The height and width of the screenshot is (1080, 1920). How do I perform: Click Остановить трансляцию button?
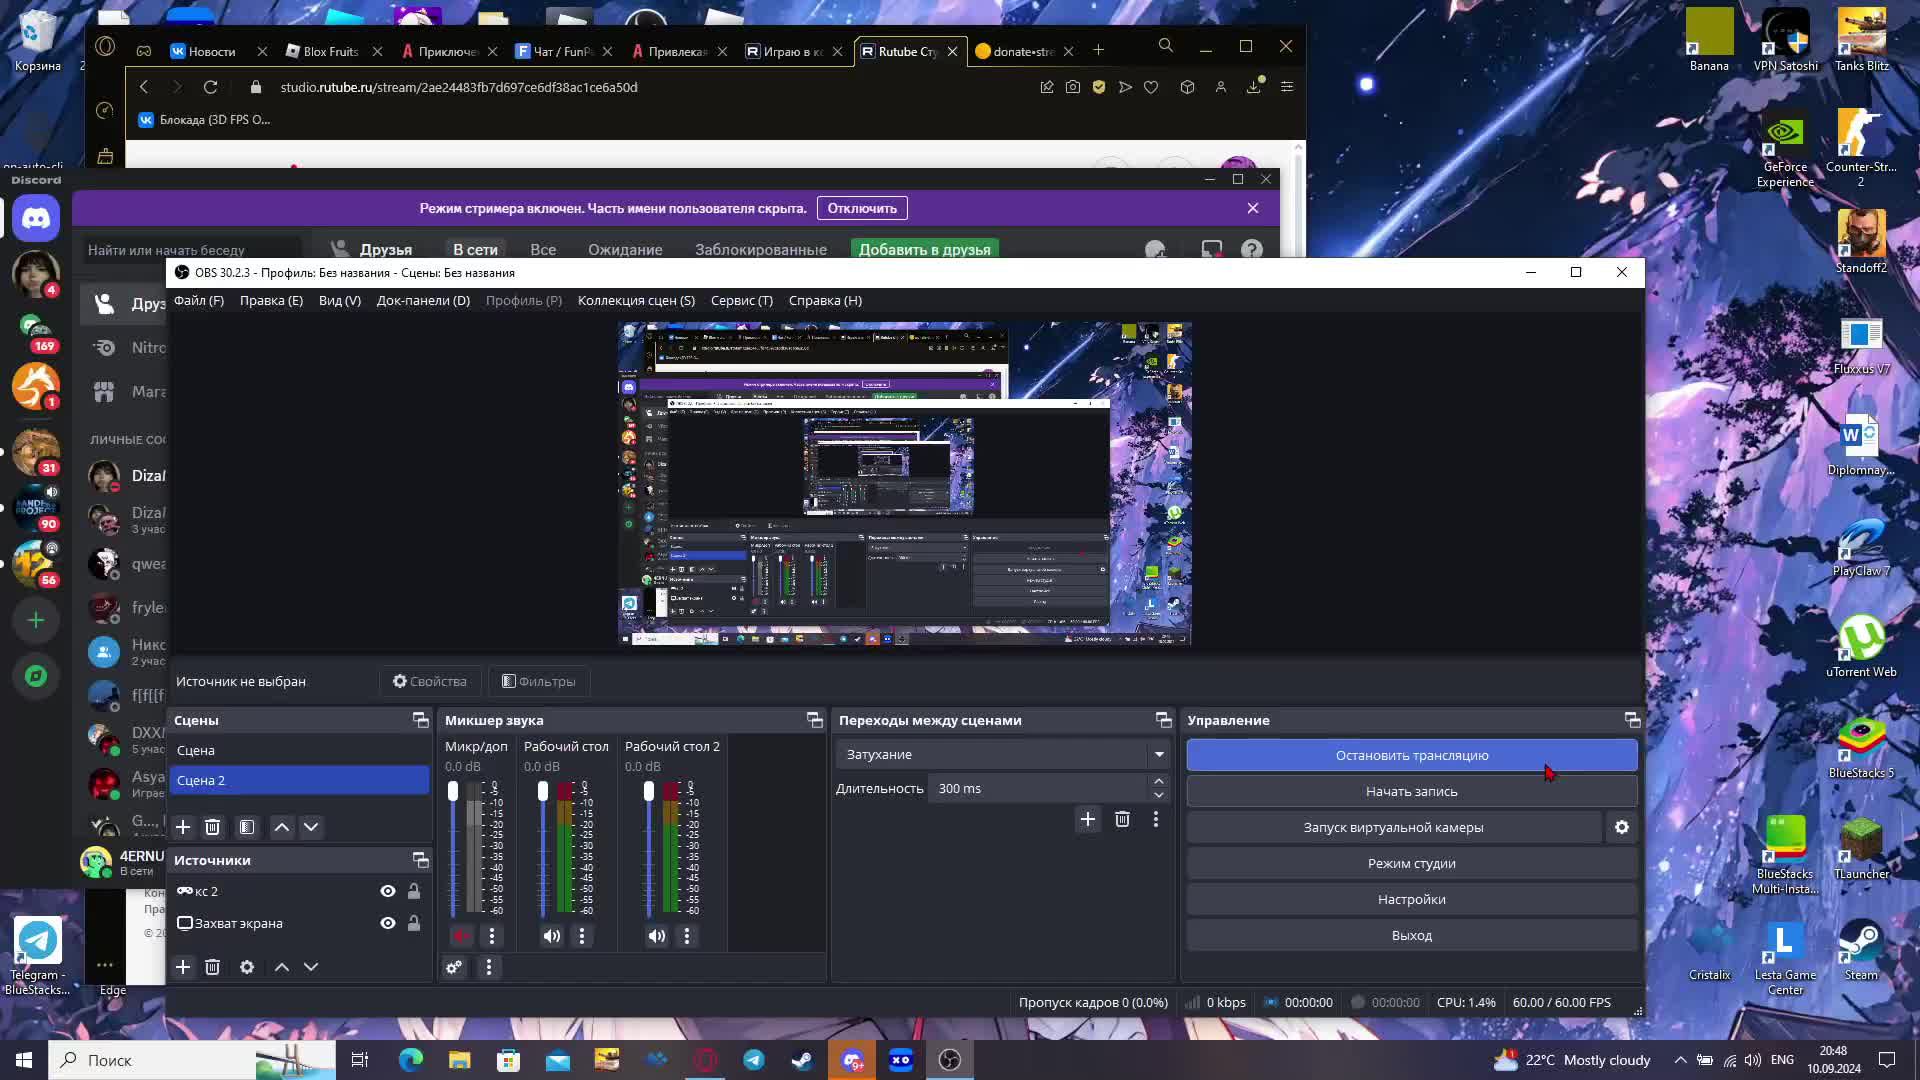click(1411, 755)
